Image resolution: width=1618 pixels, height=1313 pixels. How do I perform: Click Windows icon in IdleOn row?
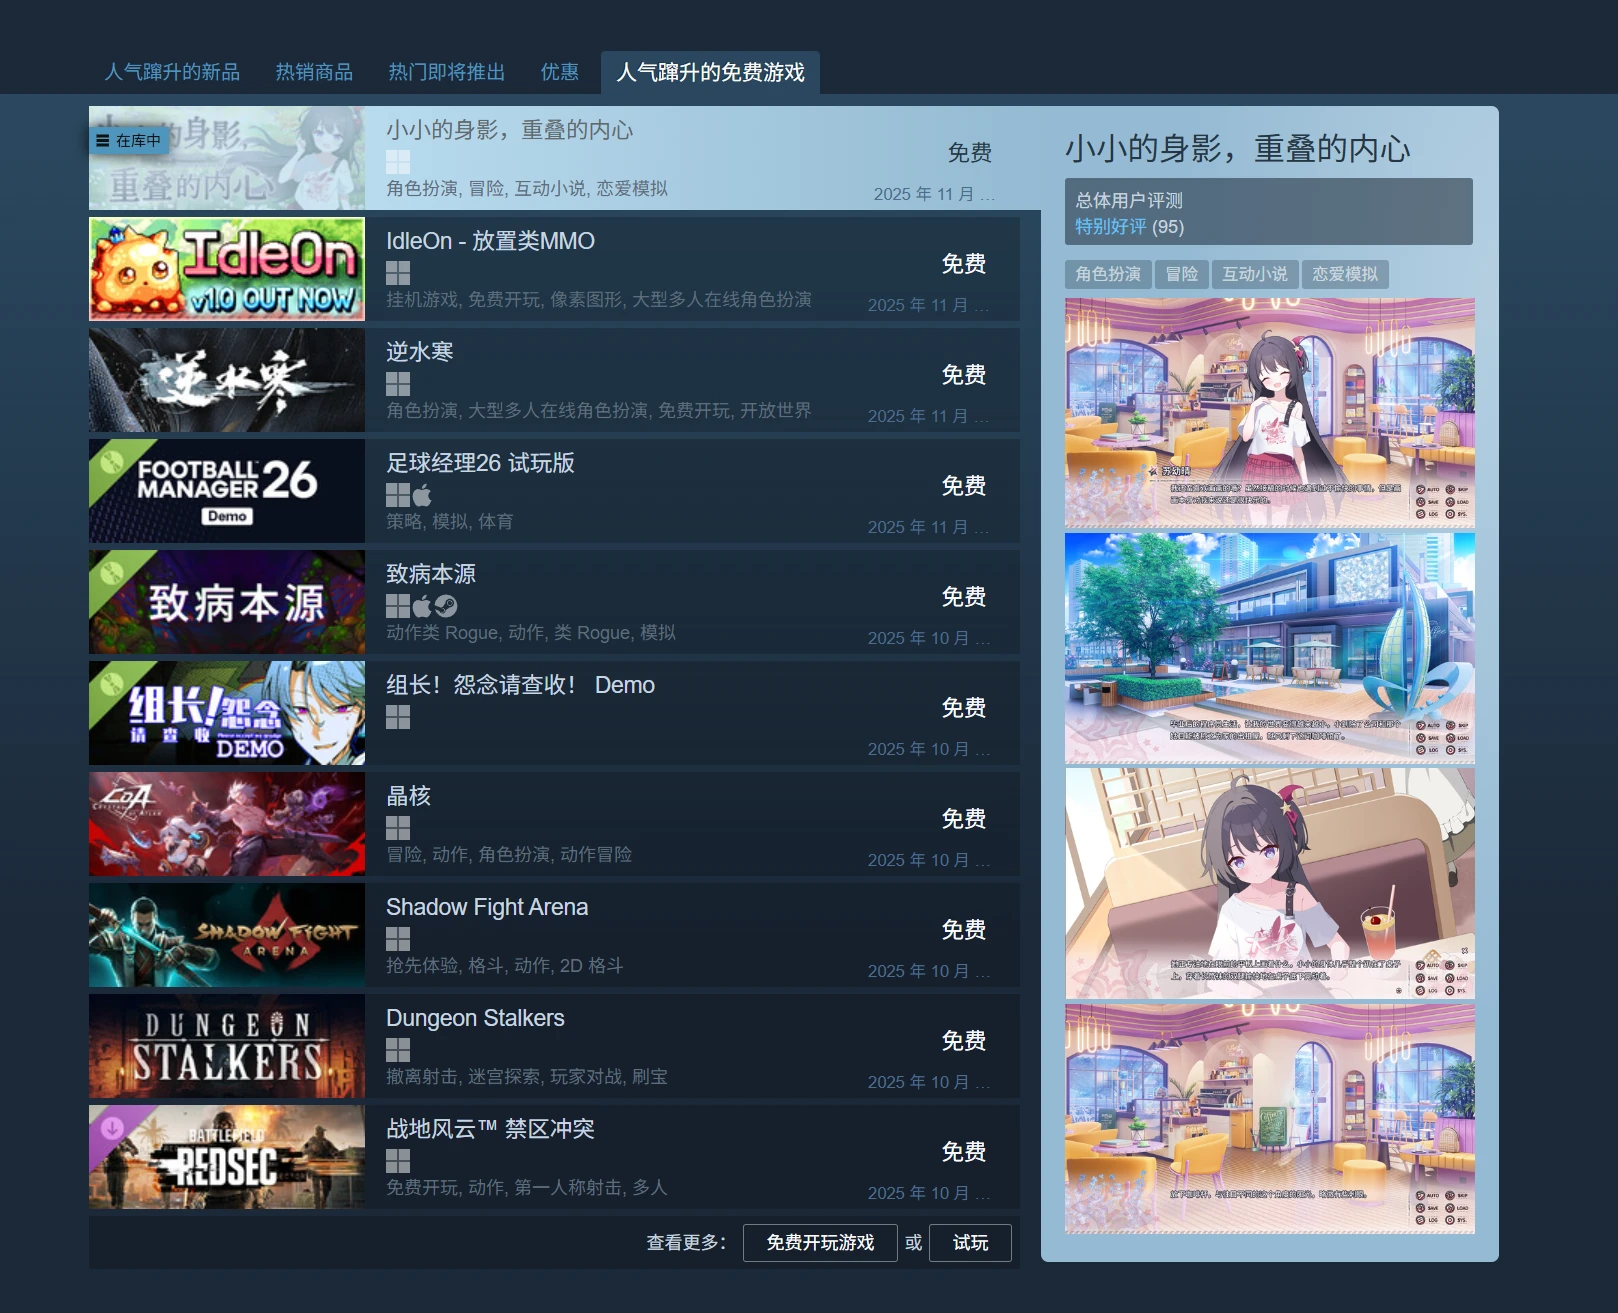pyautogui.click(x=398, y=273)
